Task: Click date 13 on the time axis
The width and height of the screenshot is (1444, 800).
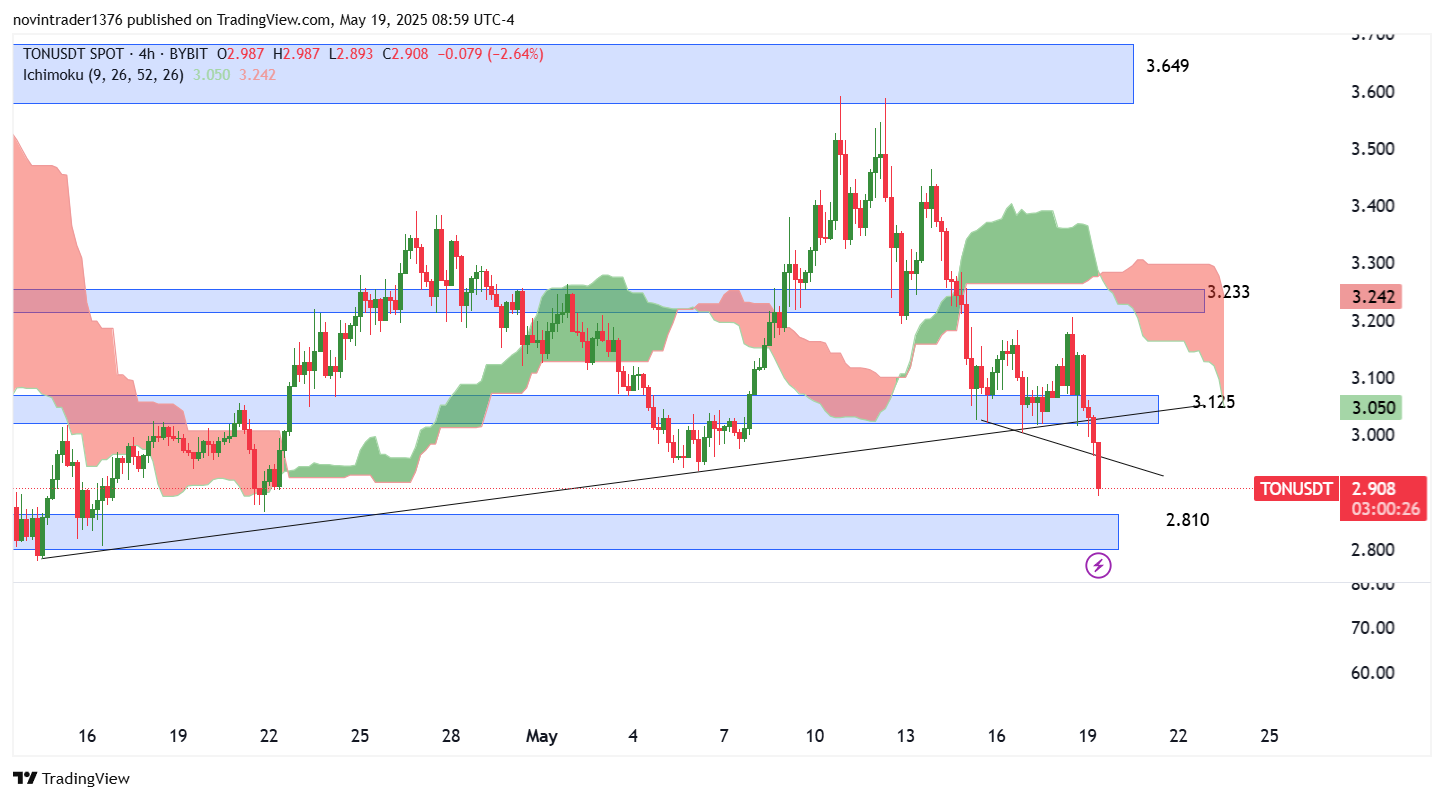Action: (906, 736)
